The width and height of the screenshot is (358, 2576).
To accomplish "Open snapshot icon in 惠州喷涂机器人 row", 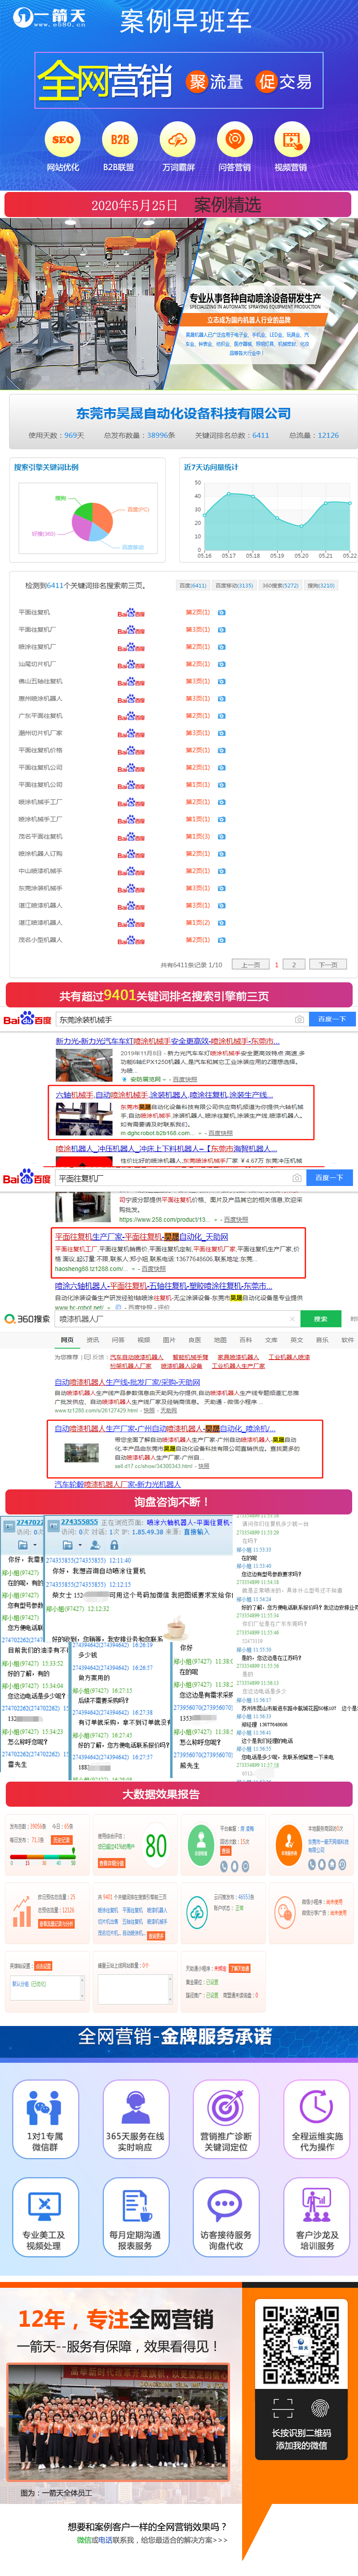I will click(x=222, y=698).
